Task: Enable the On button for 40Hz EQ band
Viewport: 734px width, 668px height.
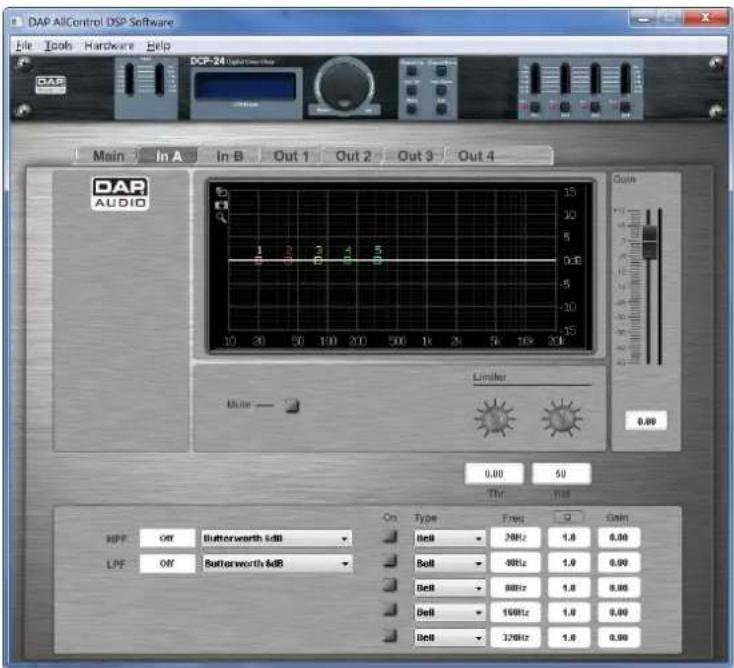Action: [389, 561]
